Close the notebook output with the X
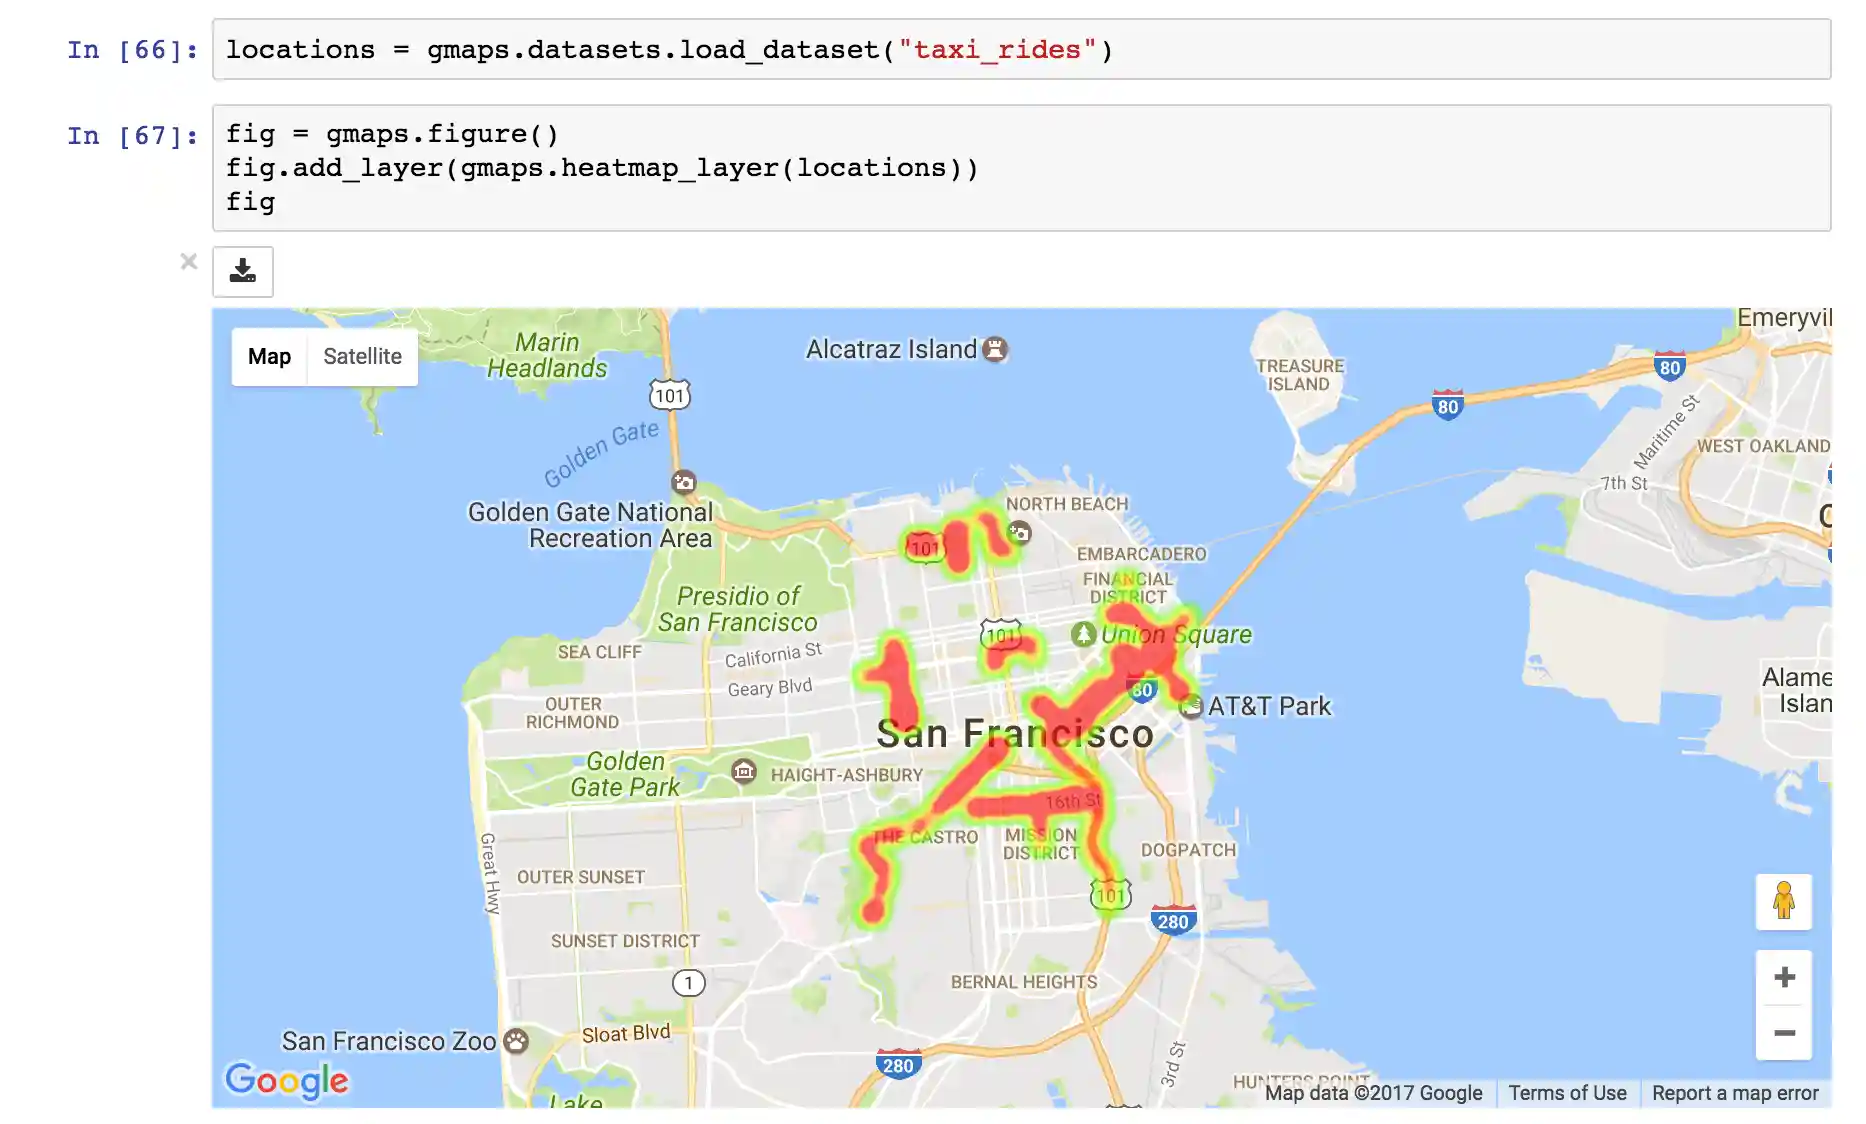Image resolution: width=1866 pixels, height=1124 pixels. pos(189,261)
